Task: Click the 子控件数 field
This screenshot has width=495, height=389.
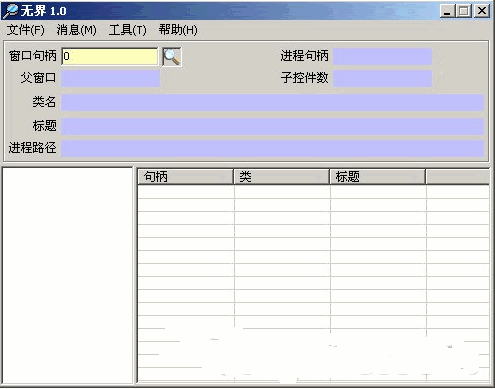Action: pos(382,78)
